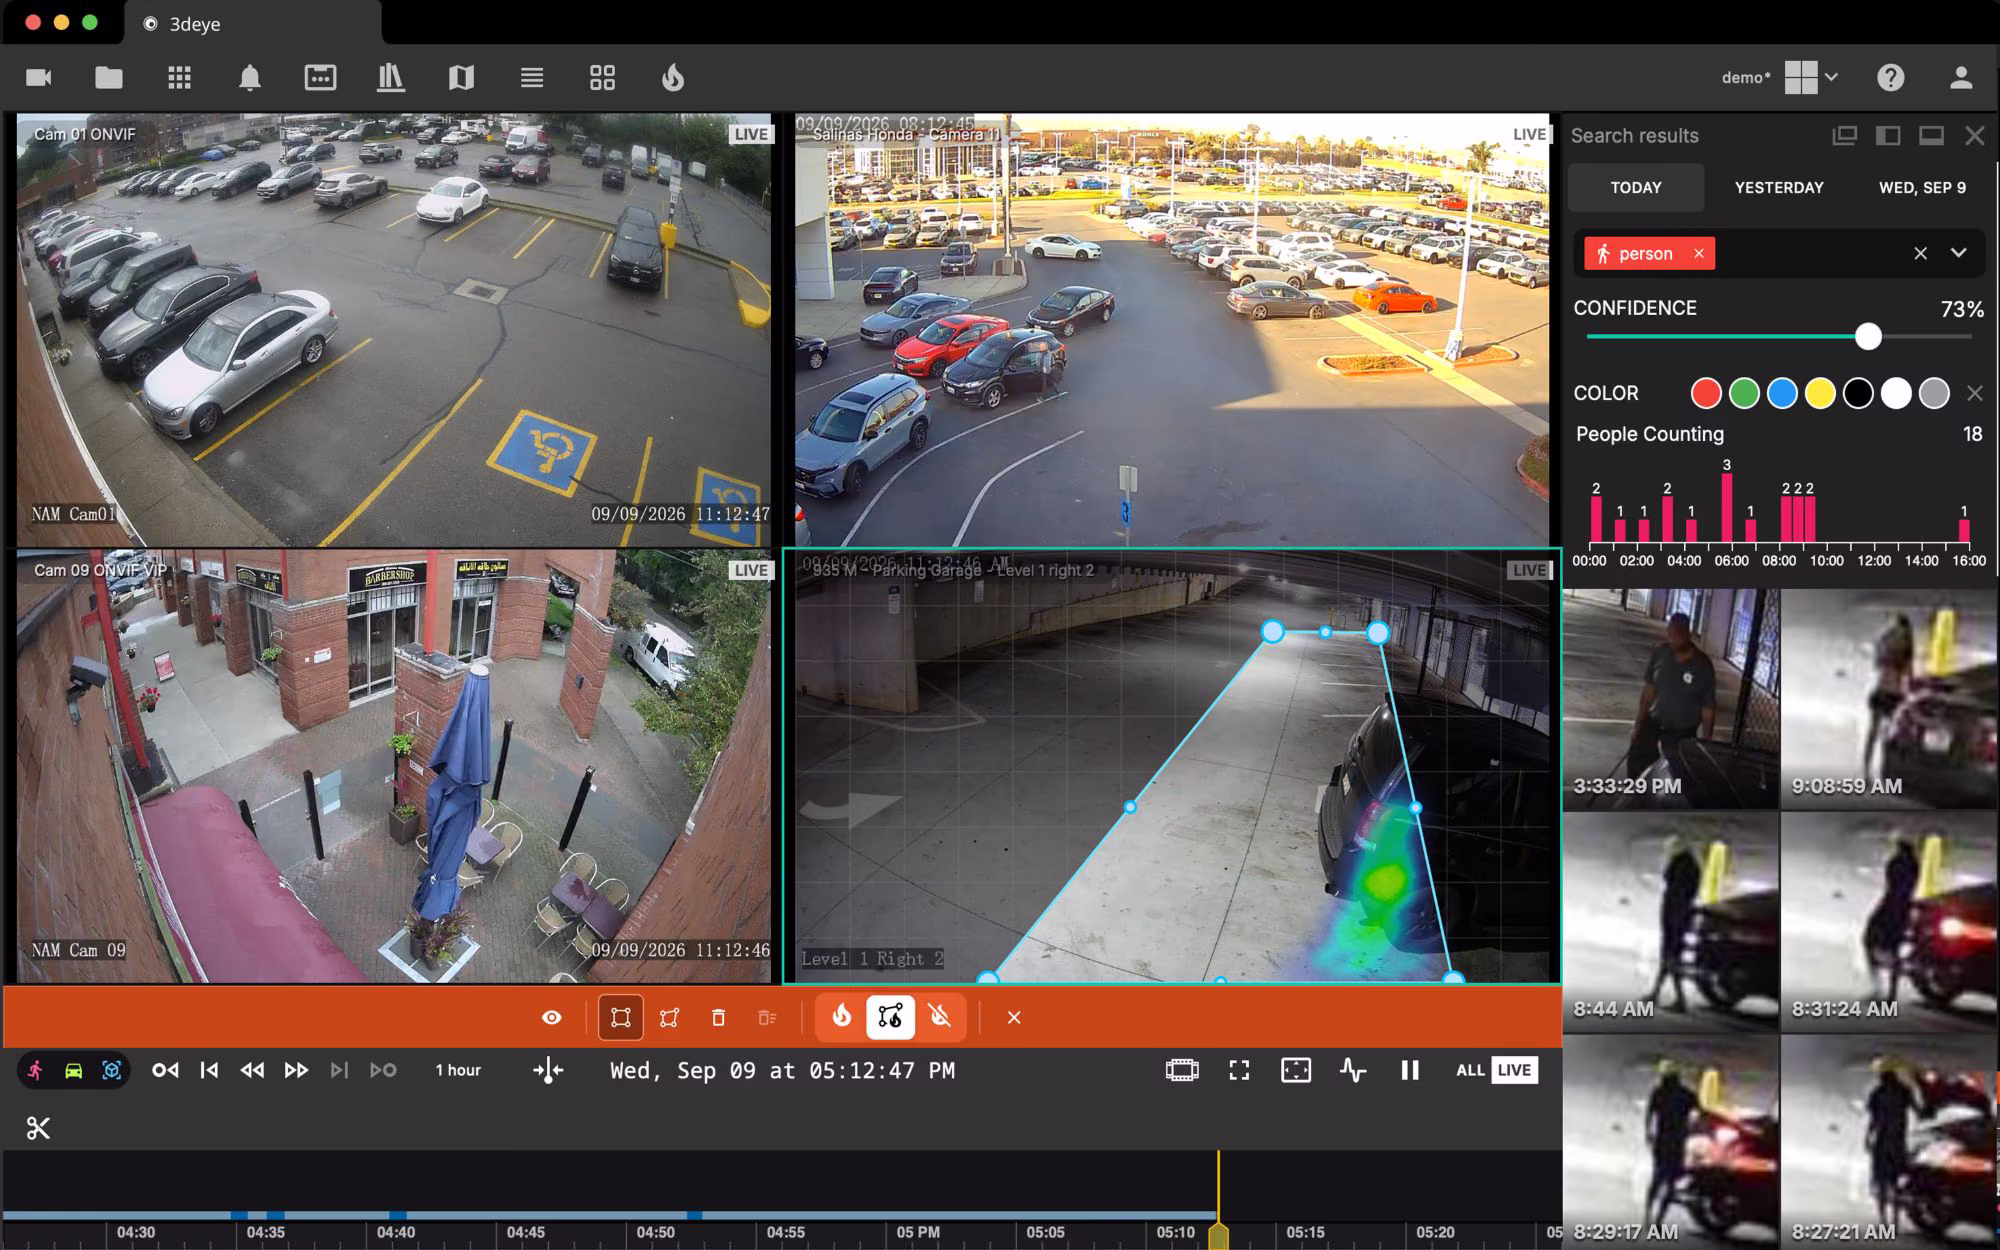Screen dimensions: 2000x1250
Task: Select the polygon zone tool in orange bar
Action: (x=669, y=1017)
